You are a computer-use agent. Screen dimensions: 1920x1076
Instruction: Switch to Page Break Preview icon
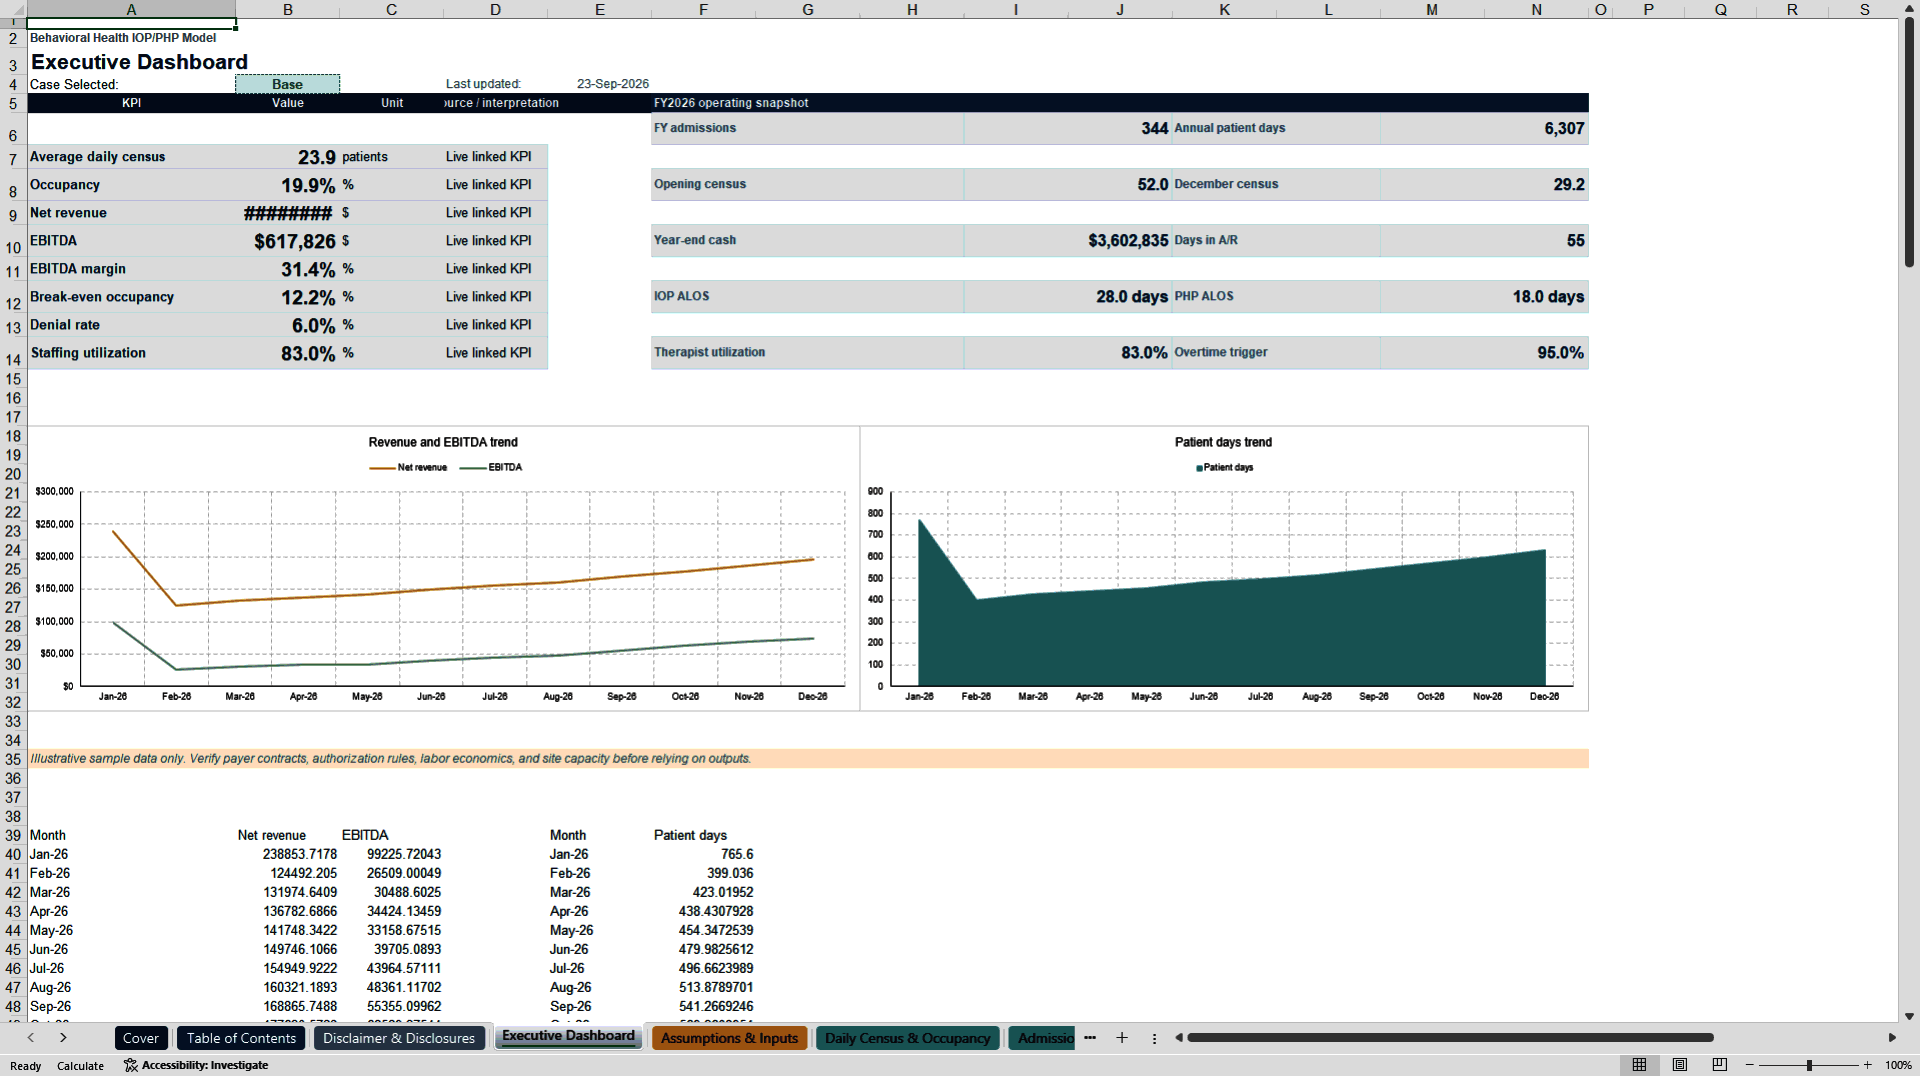click(x=1720, y=1065)
